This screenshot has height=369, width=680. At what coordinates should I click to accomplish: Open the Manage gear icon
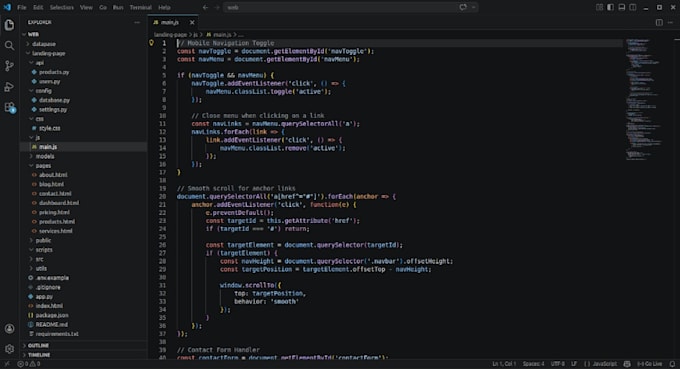point(9,349)
